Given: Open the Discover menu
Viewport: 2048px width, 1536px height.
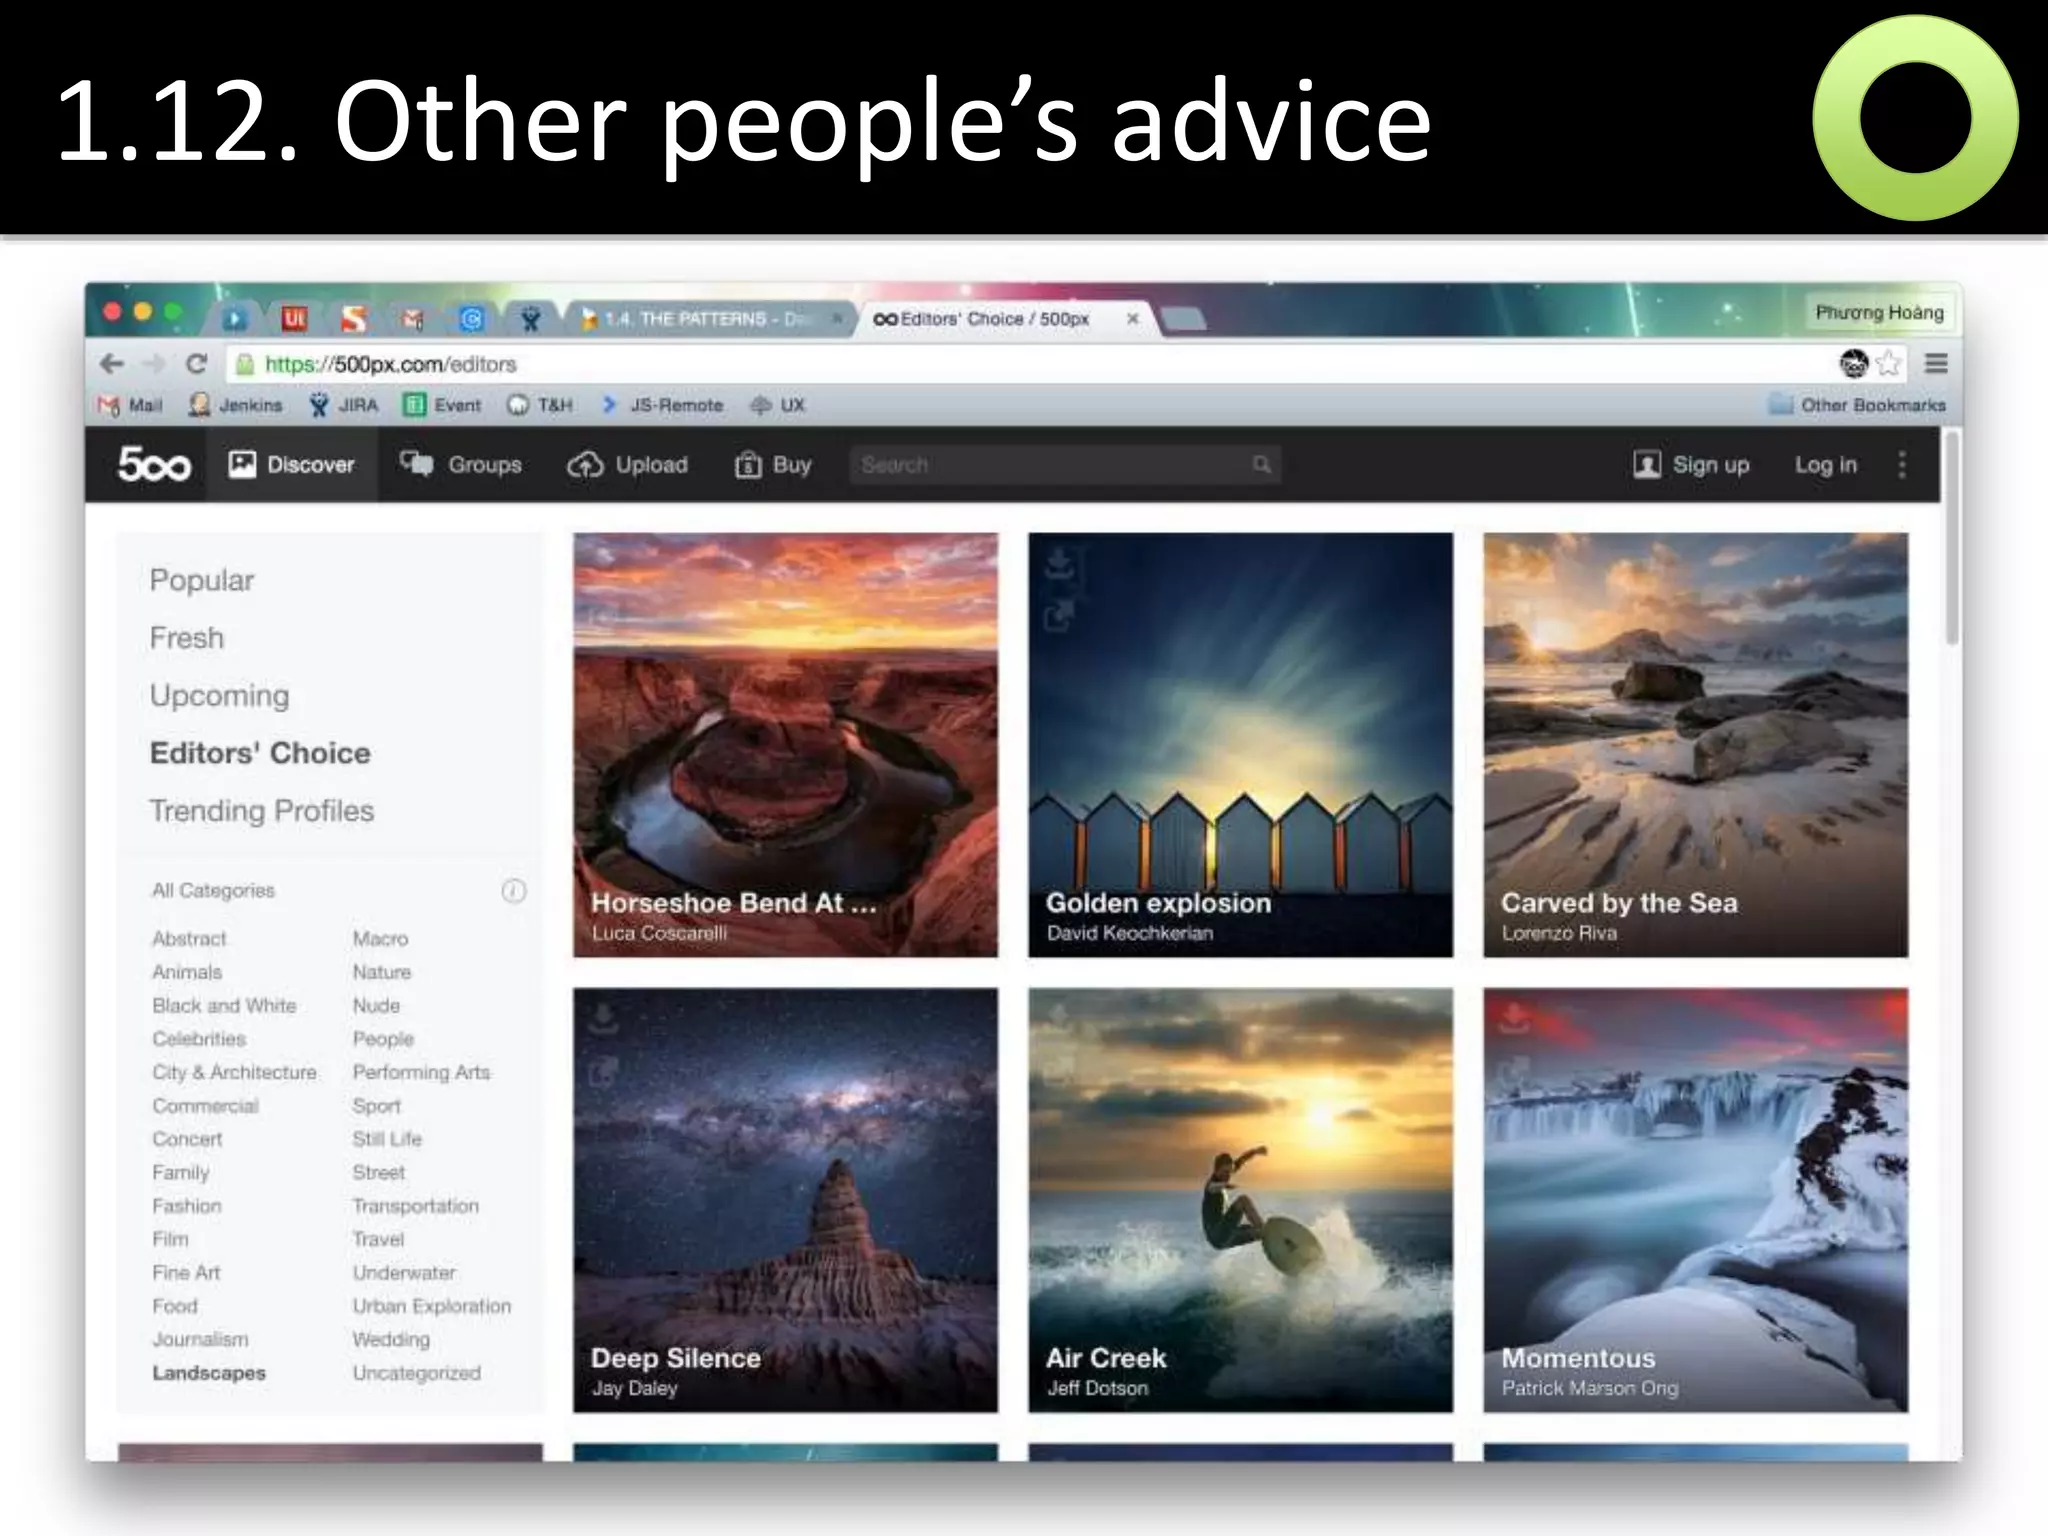Looking at the screenshot, I should [x=291, y=464].
